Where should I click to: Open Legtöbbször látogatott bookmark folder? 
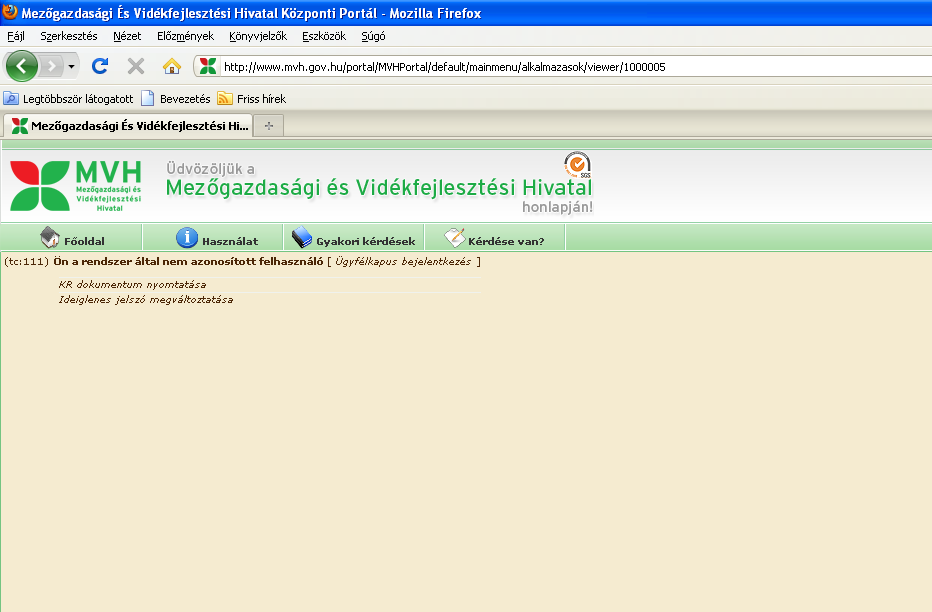pos(68,99)
